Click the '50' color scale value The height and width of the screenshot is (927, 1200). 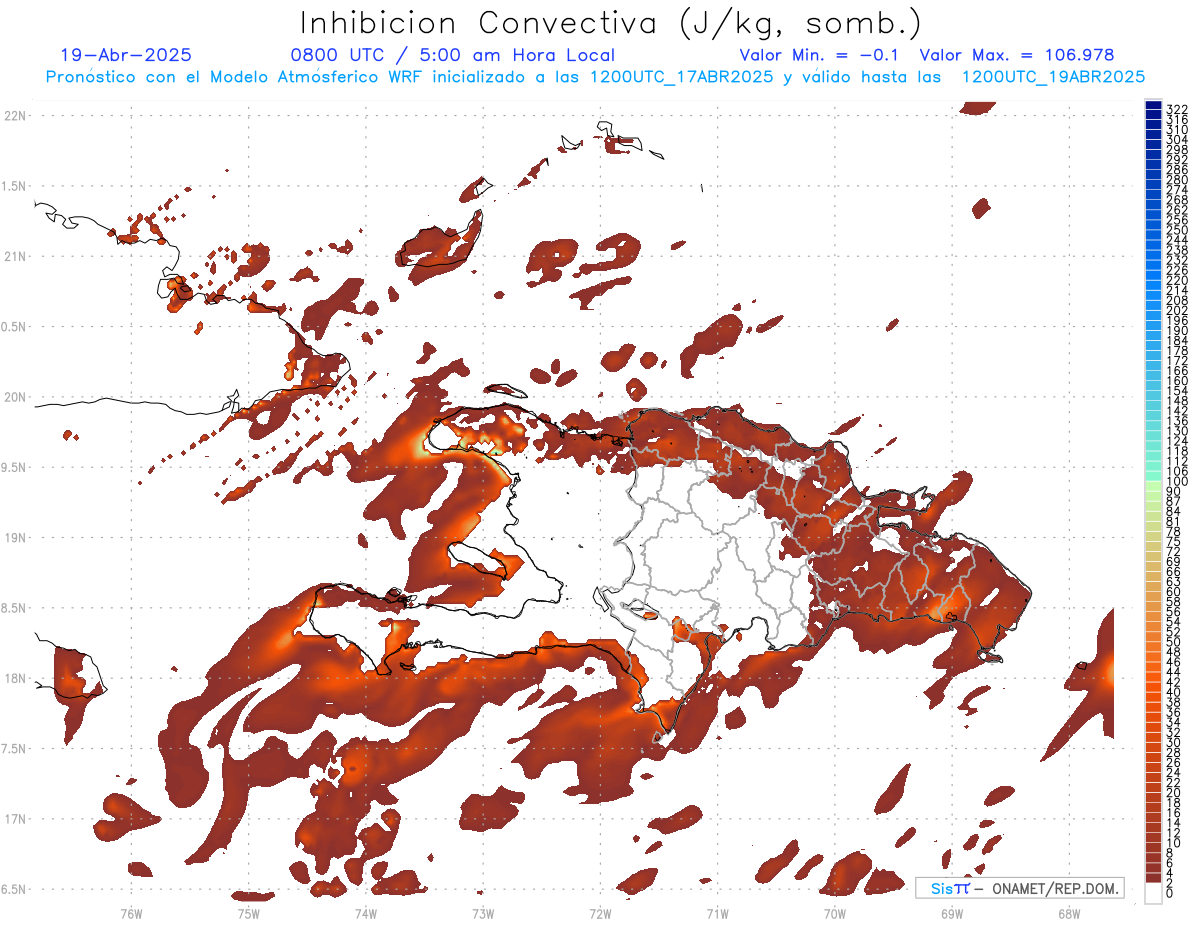click(1174, 642)
